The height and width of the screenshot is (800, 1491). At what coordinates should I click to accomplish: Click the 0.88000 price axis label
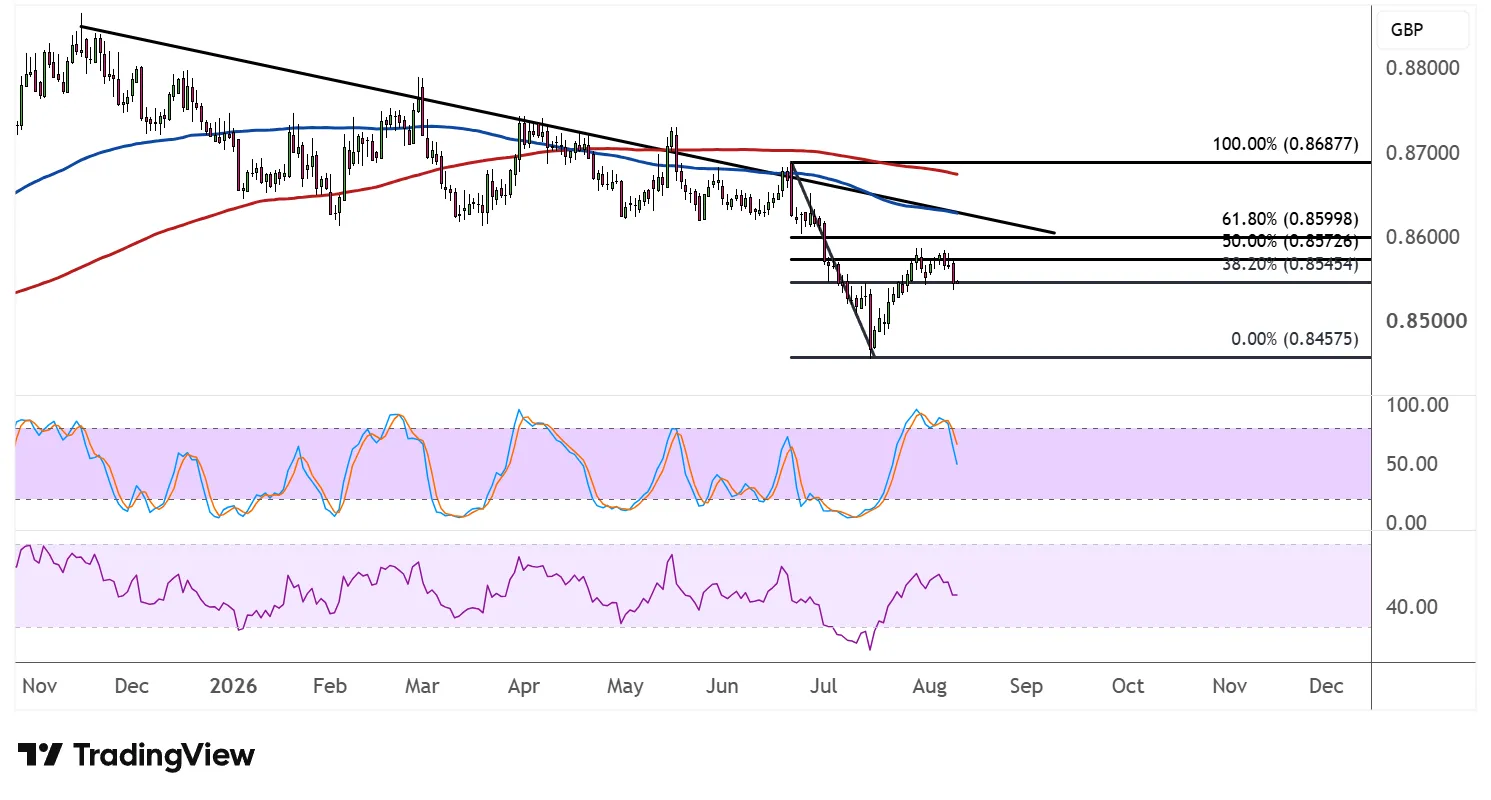click(x=1424, y=69)
